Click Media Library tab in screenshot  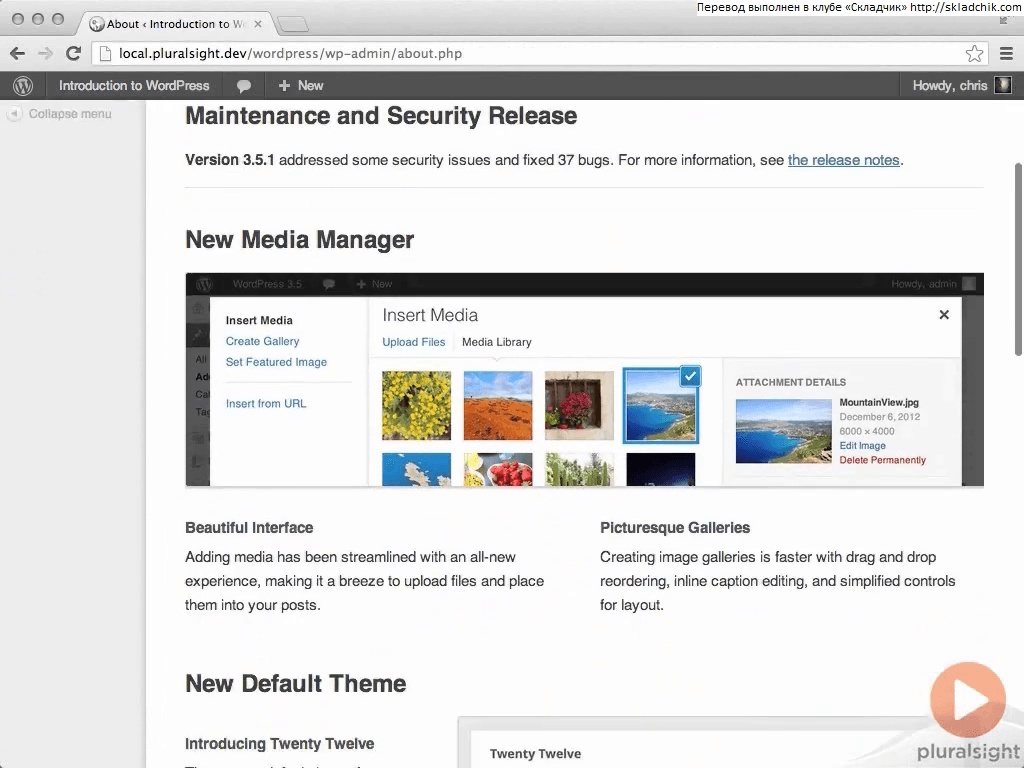coord(496,342)
